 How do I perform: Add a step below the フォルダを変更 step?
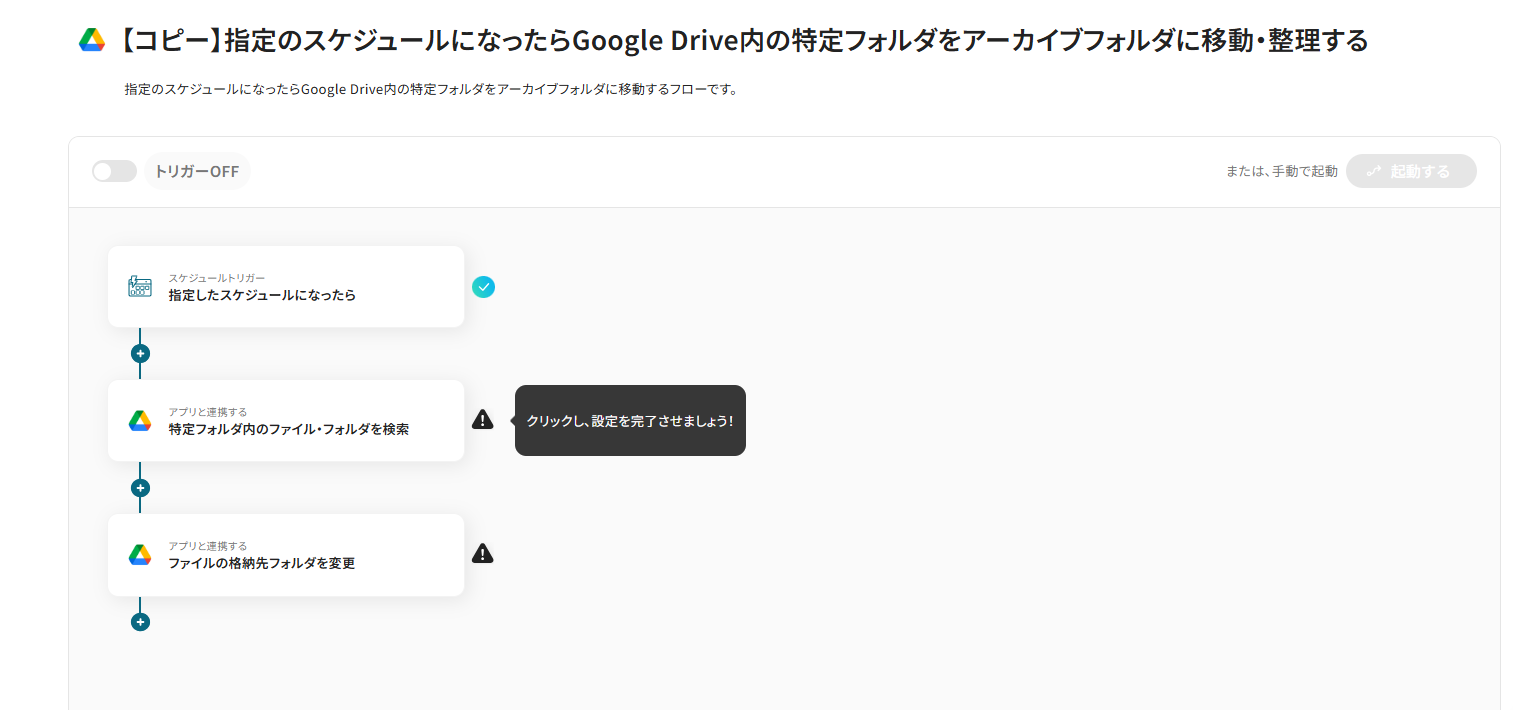[x=140, y=622]
